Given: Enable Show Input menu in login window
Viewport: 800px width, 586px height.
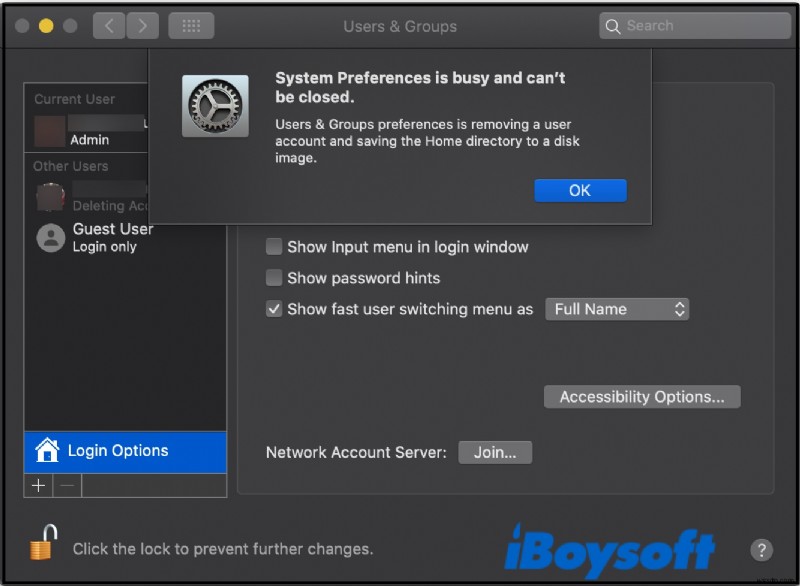Looking at the screenshot, I should pos(273,247).
